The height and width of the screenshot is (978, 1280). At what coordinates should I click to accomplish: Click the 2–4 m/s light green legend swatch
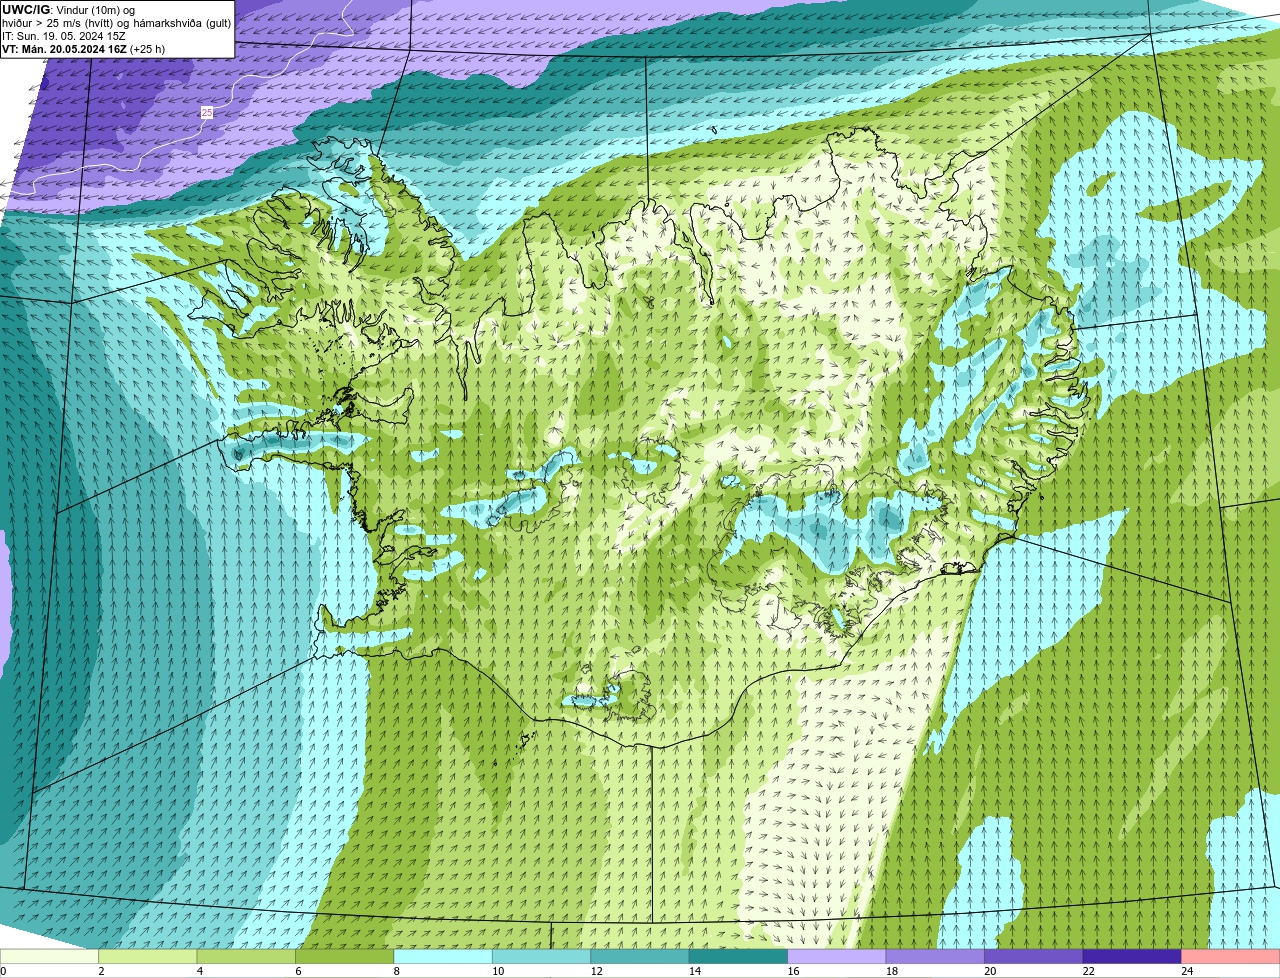pos(148,956)
